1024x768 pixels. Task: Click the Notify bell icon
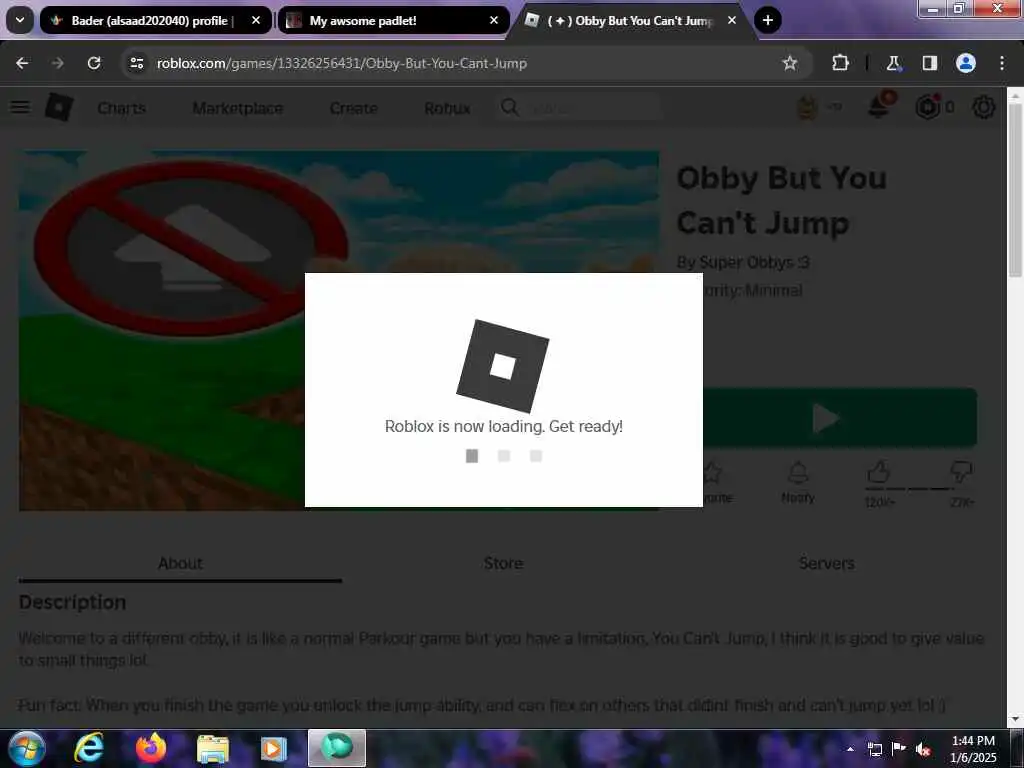(x=798, y=473)
